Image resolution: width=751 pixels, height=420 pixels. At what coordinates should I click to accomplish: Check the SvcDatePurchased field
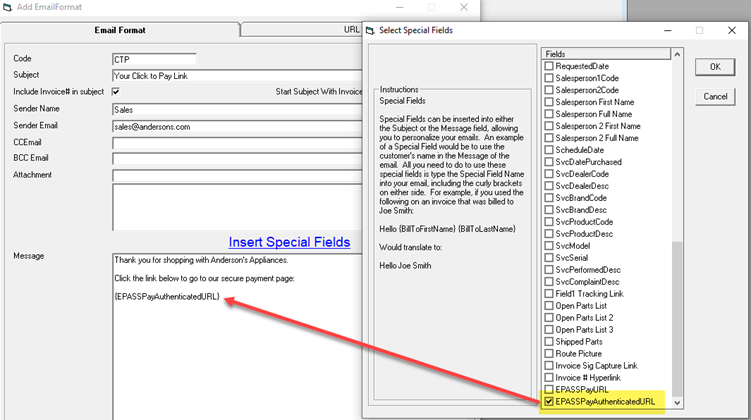[549, 162]
